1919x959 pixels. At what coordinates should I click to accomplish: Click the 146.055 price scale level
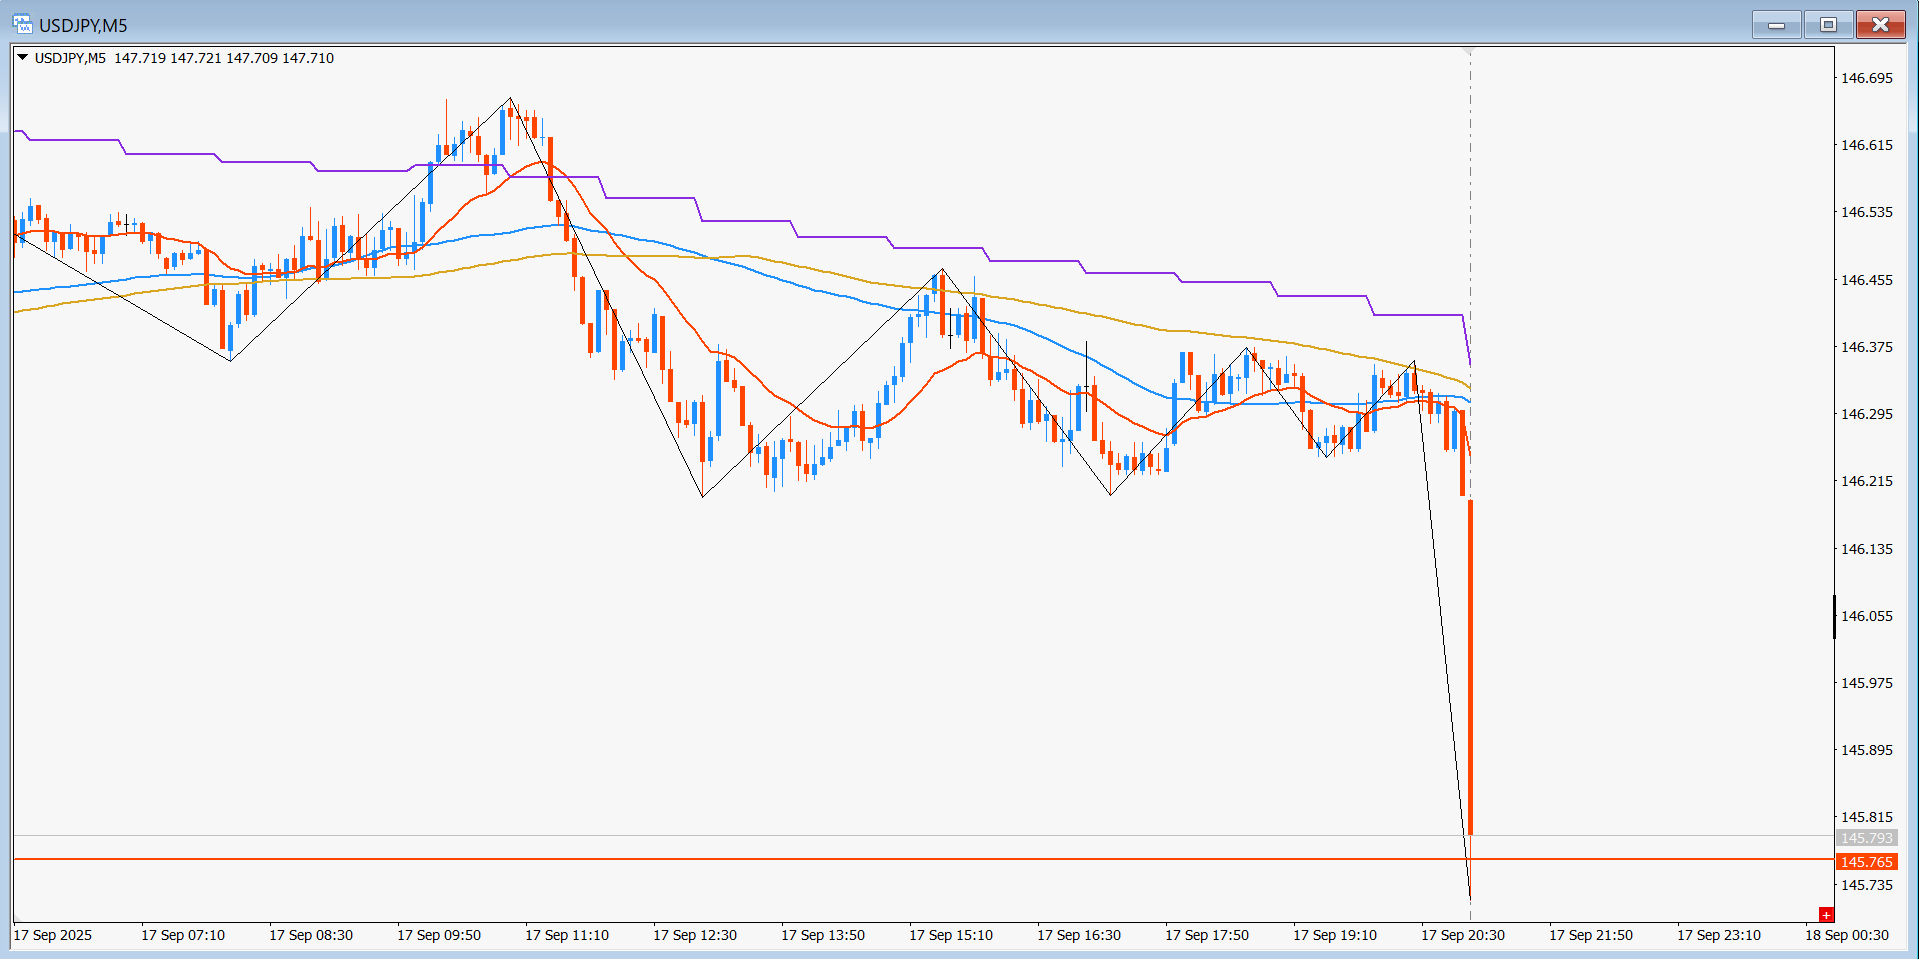[x=1867, y=616]
